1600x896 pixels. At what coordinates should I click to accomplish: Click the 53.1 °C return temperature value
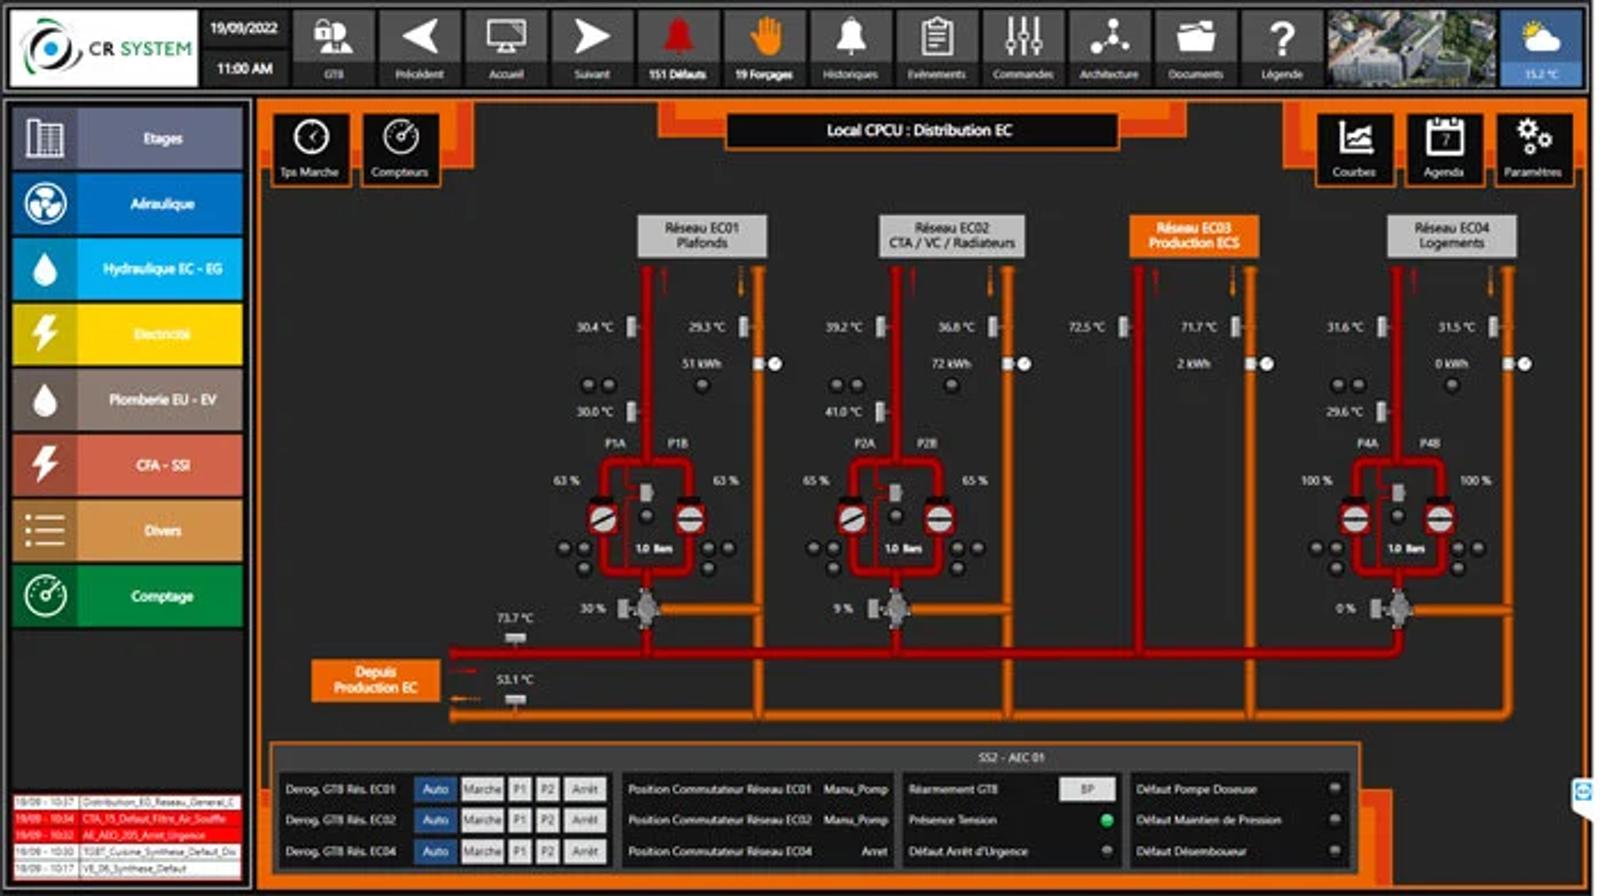(515, 679)
